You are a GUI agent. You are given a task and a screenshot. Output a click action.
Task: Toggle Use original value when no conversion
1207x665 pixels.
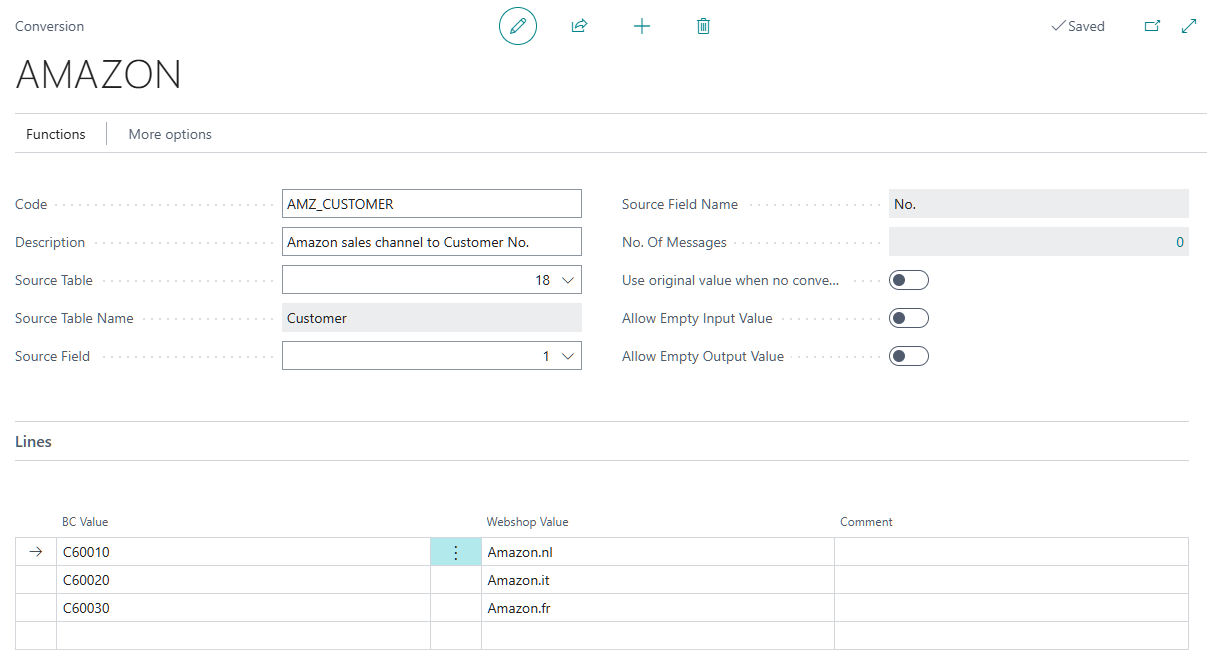coord(909,280)
